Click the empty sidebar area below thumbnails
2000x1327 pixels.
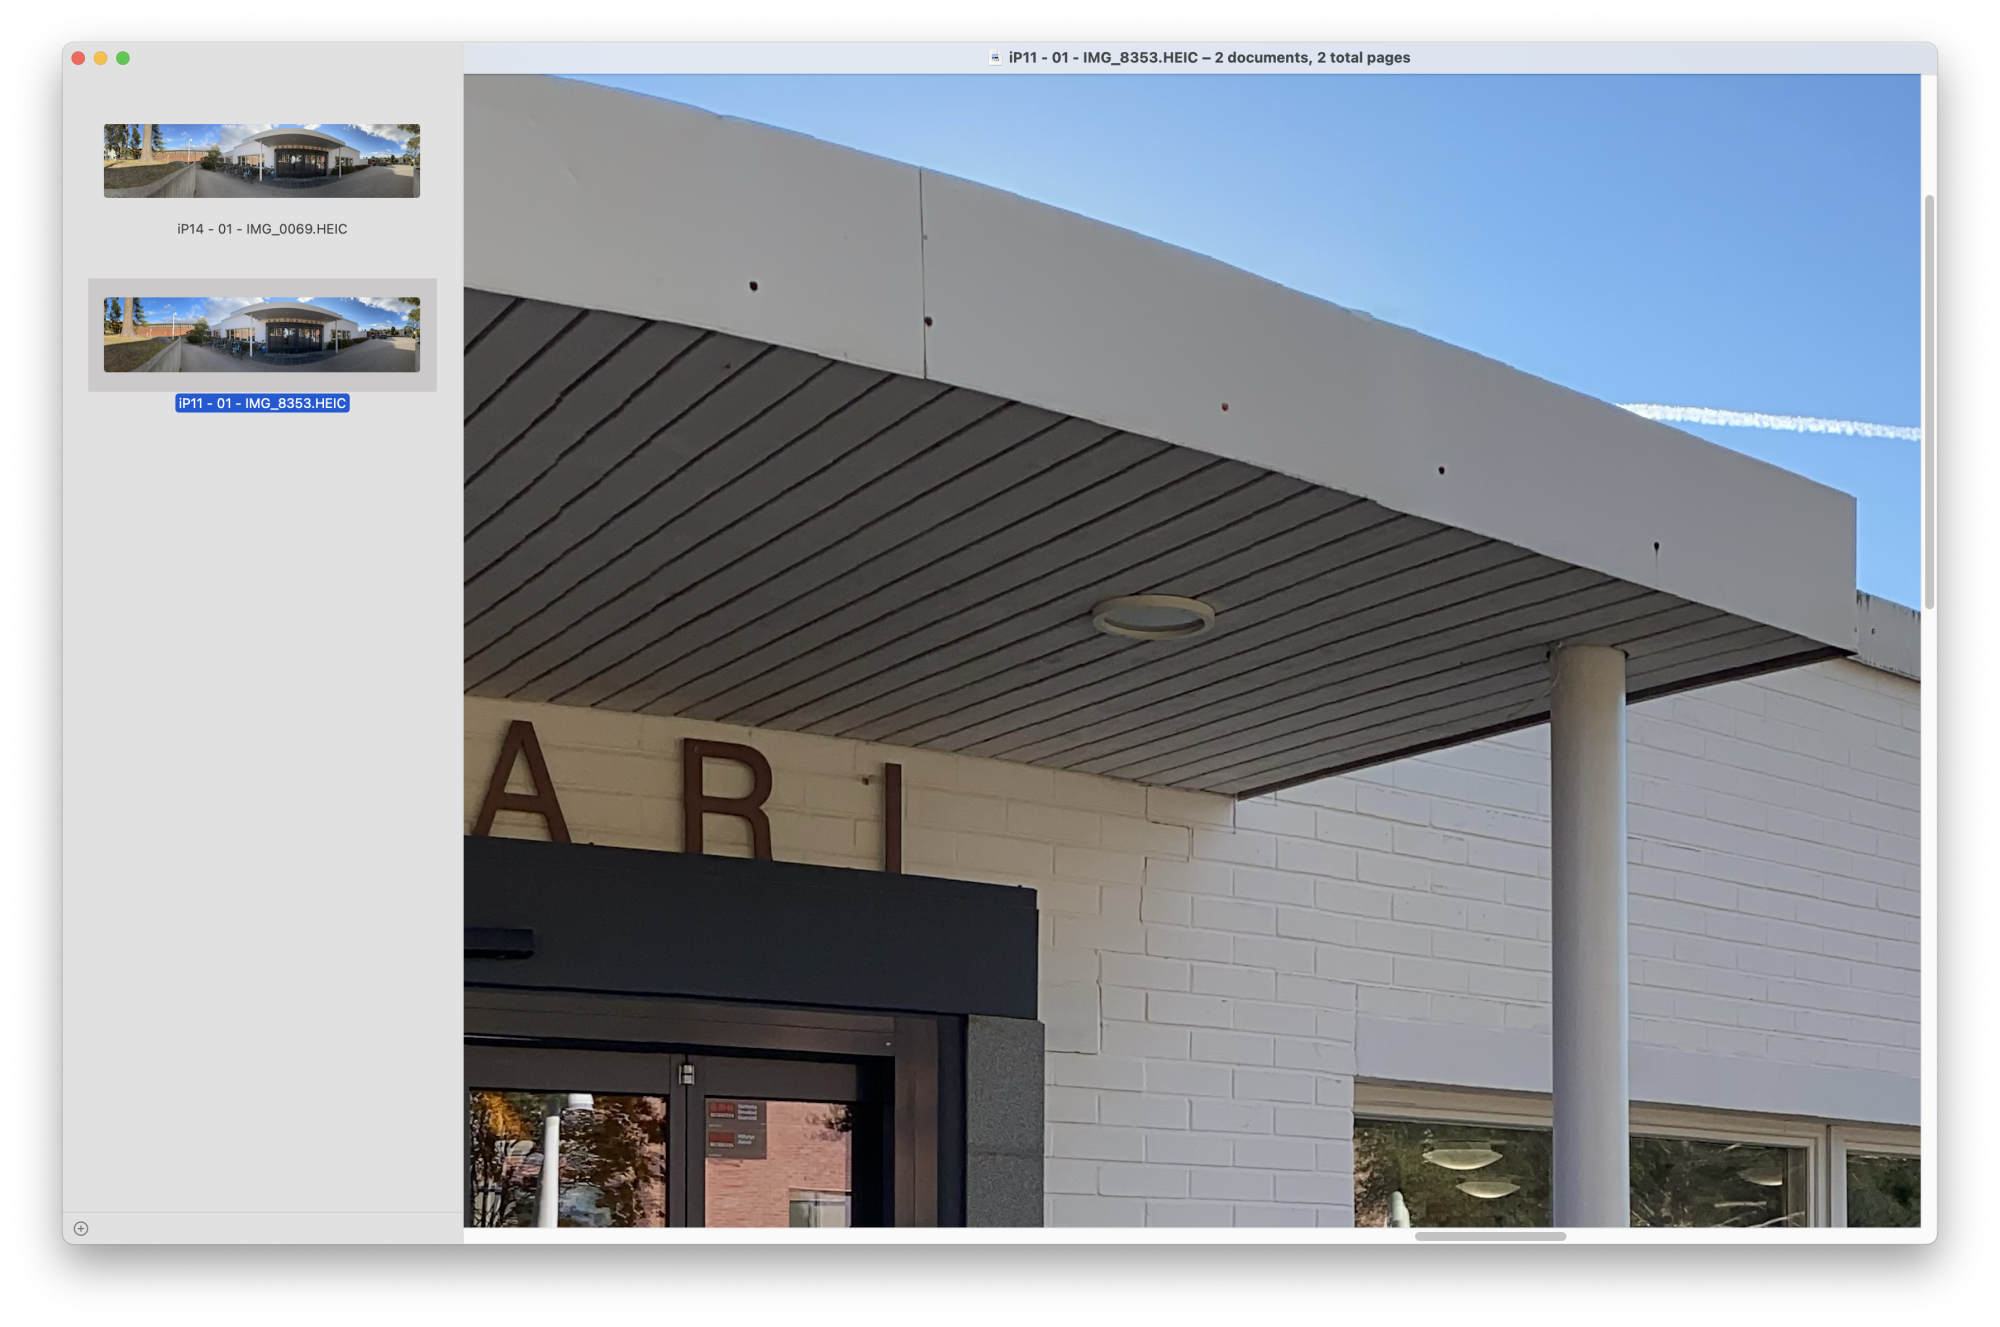262,800
